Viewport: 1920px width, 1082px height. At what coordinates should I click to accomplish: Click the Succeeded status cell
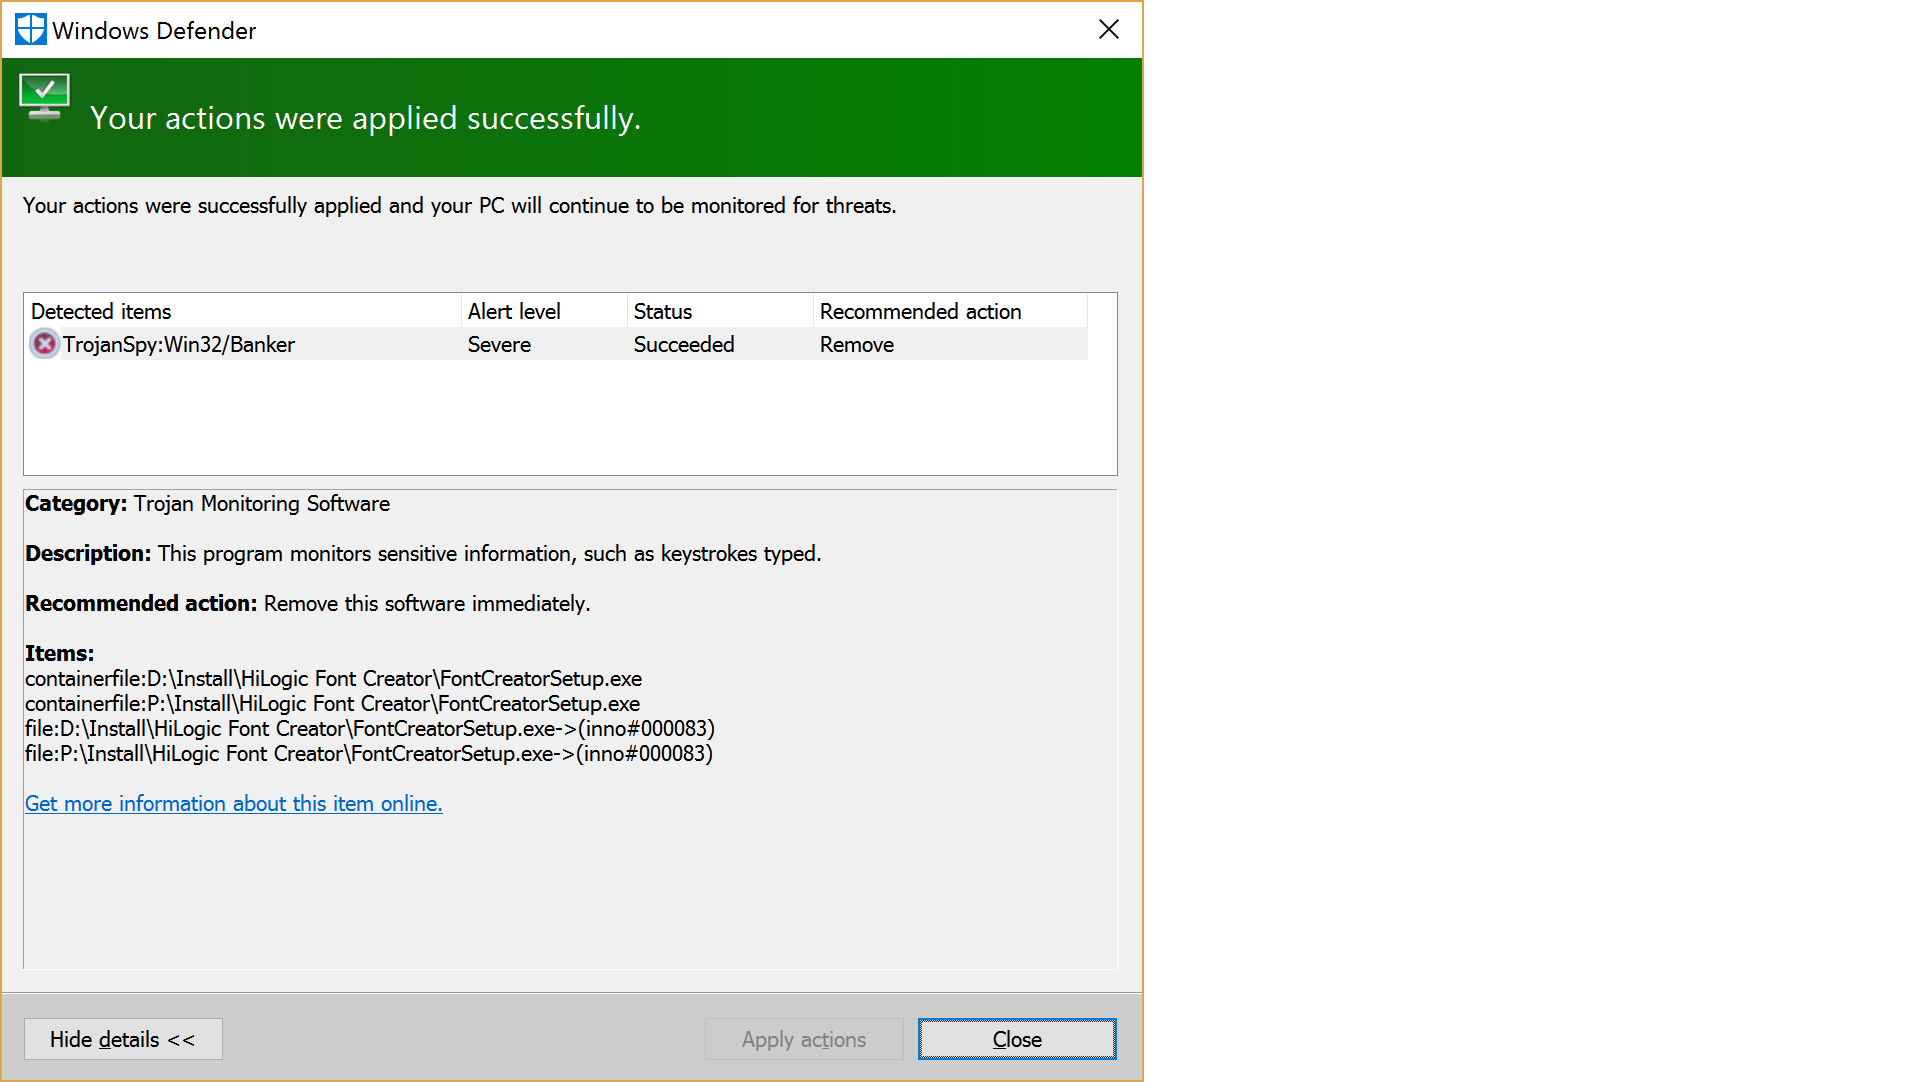[684, 344]
